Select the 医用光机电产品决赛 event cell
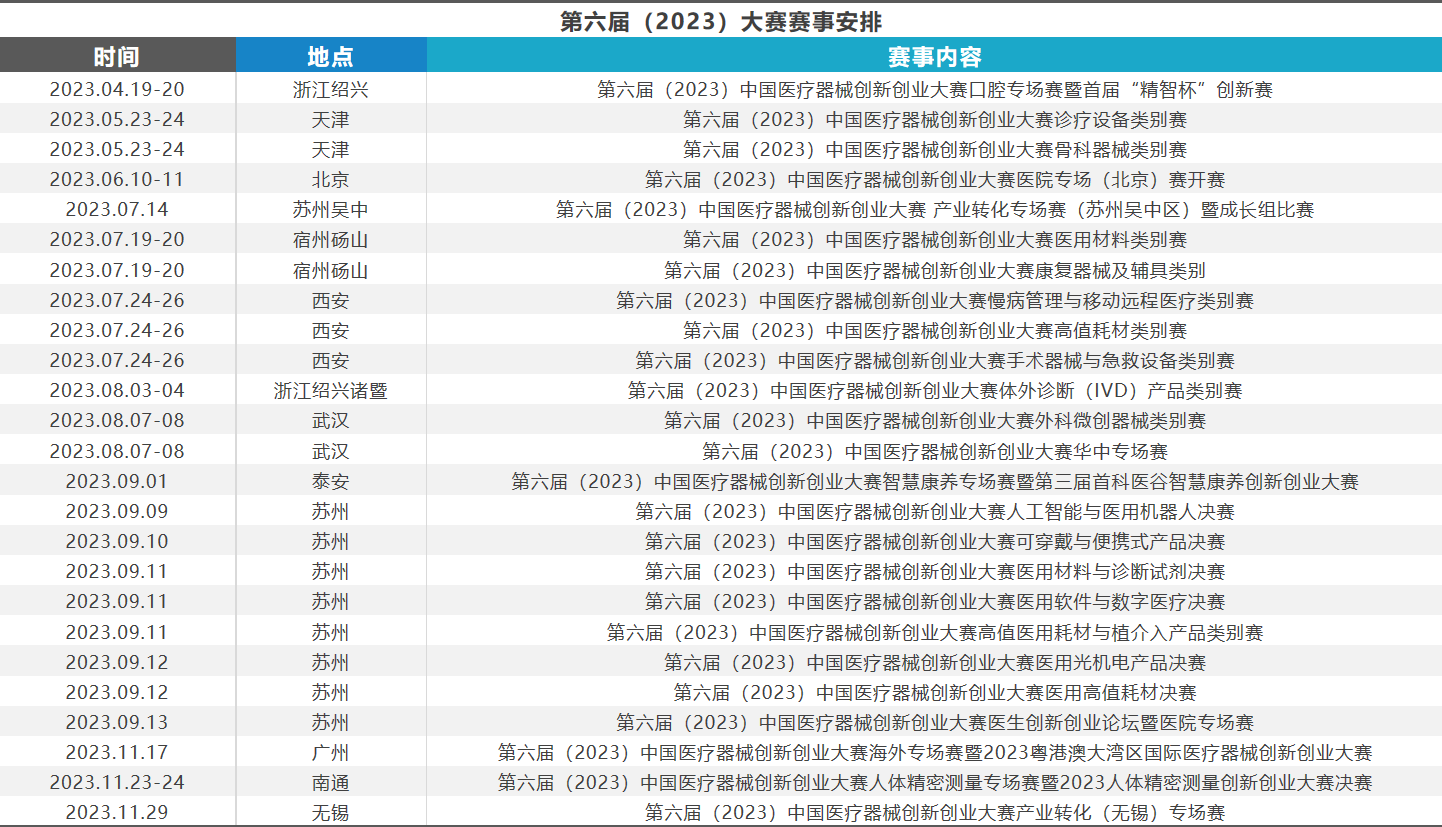 (934, 662)
